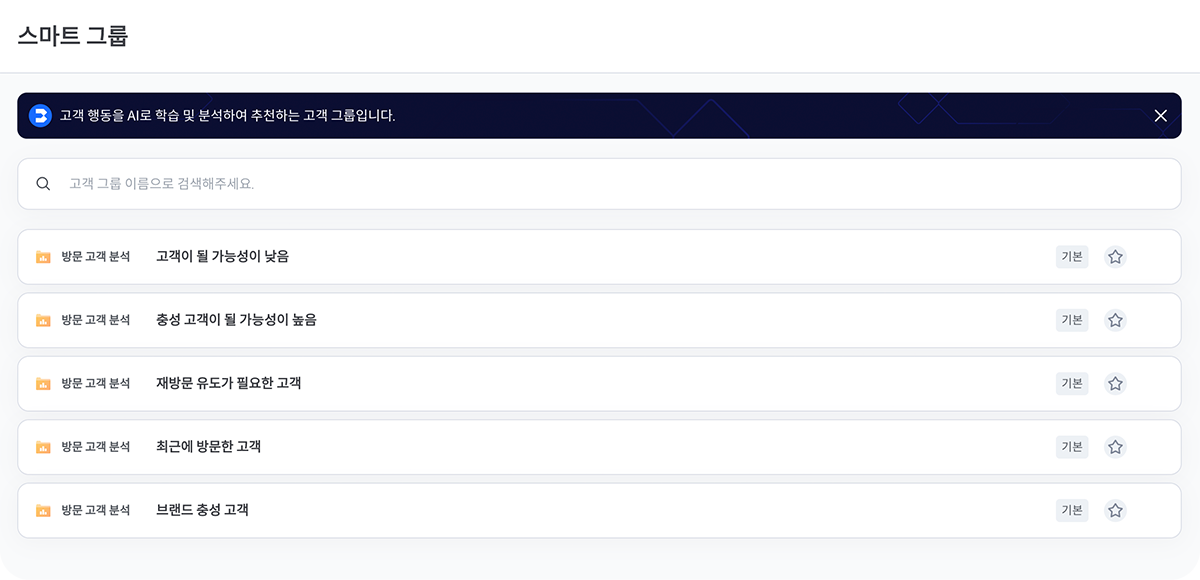Click '기본' tag on '브랜드 충성 고객' row
The width and height of the screenshot is (1200, 580).
1072,510
